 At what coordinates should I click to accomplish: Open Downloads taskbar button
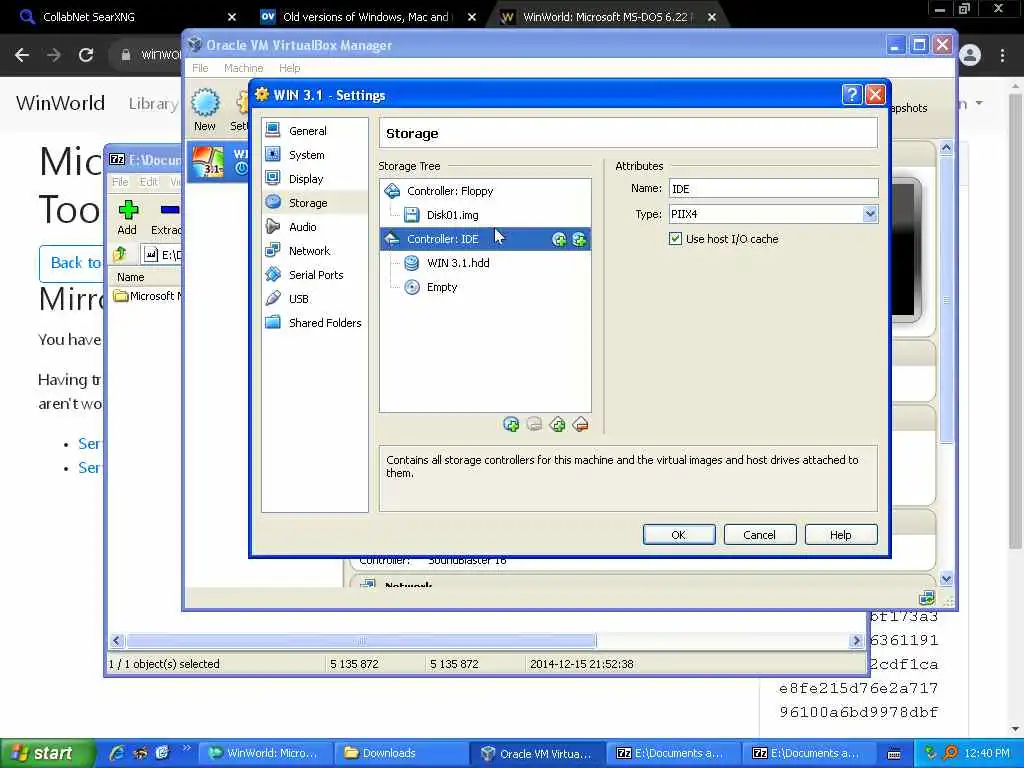click(401, 753)
